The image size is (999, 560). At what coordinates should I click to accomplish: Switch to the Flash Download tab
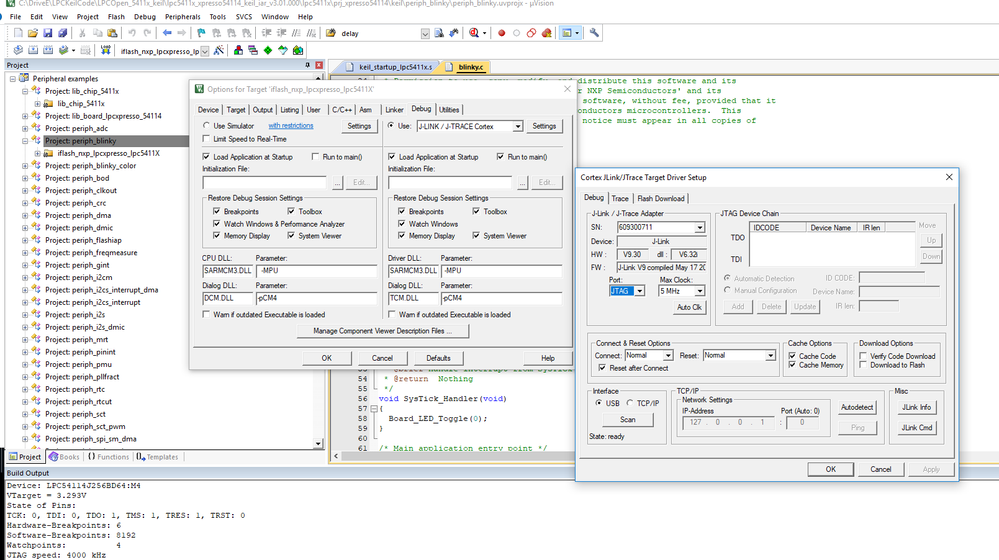pyautogui.click(x=661, y=198)
